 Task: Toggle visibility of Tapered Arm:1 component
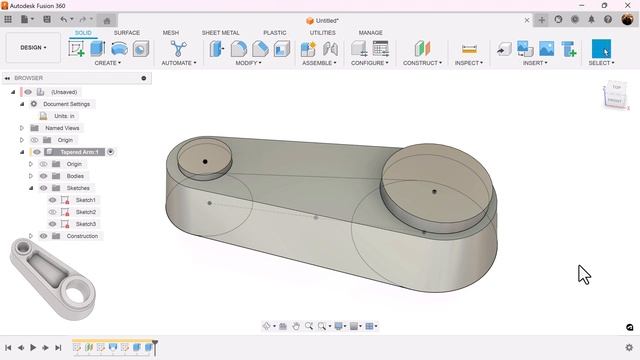pos(37,152)
